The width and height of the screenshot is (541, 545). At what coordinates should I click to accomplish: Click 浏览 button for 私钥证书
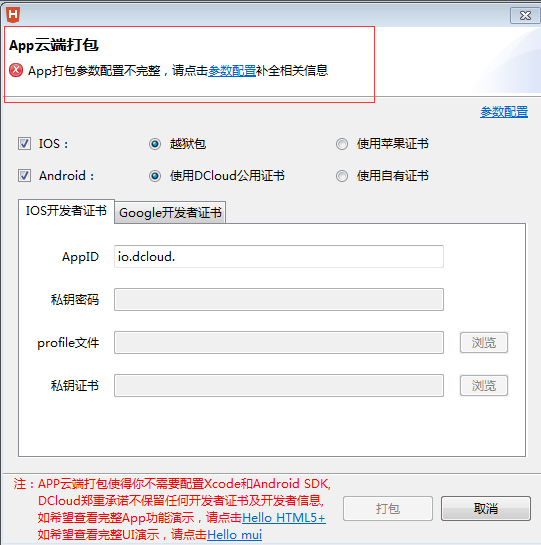[x=484, y=385]
